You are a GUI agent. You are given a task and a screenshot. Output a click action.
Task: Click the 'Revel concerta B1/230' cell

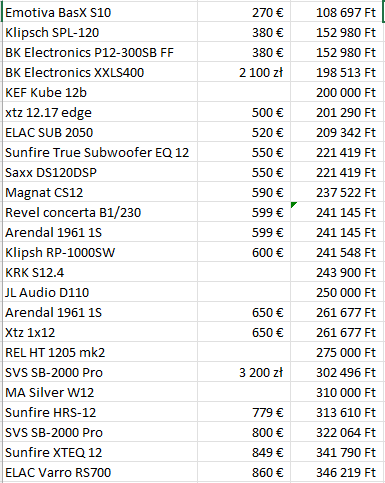point(100,212)
